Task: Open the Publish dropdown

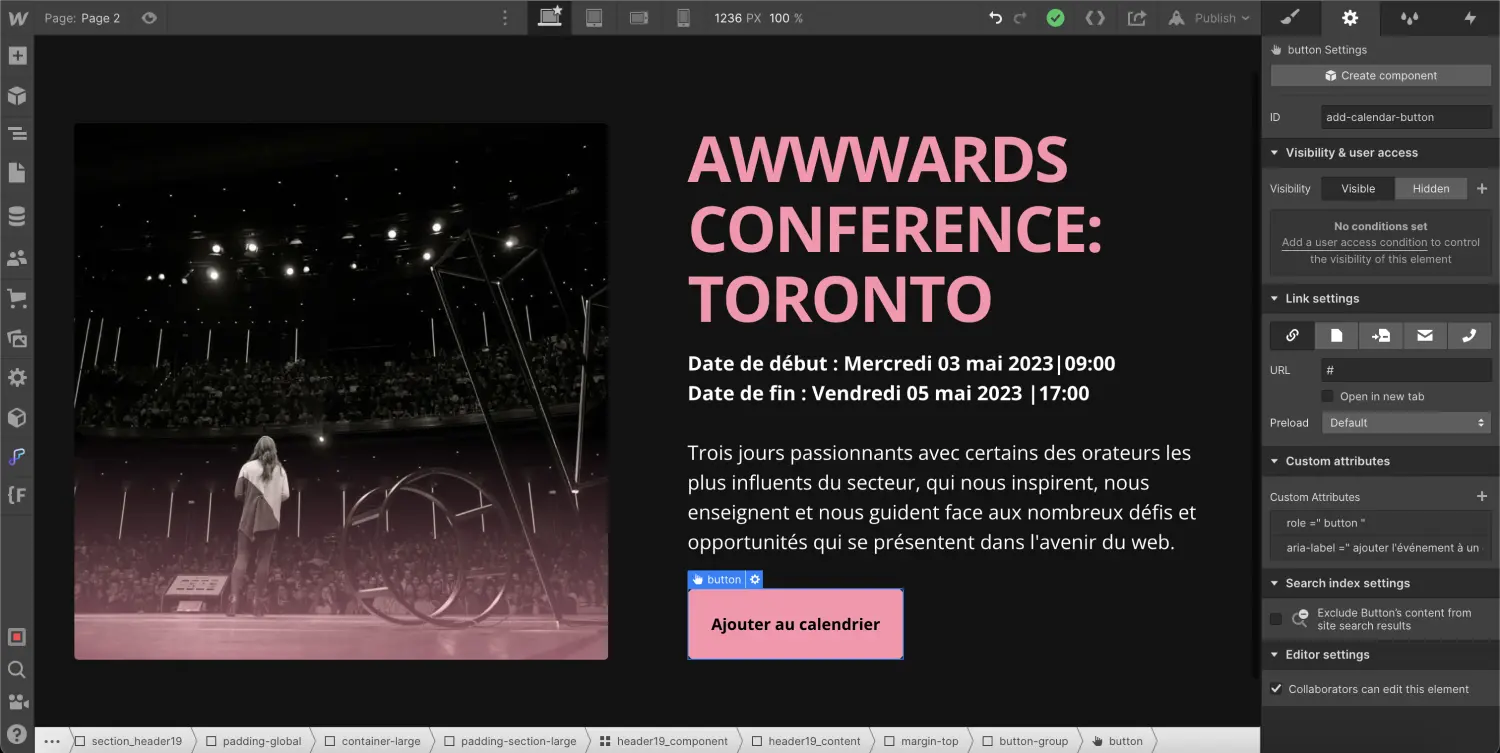Action: point(1209,18)
